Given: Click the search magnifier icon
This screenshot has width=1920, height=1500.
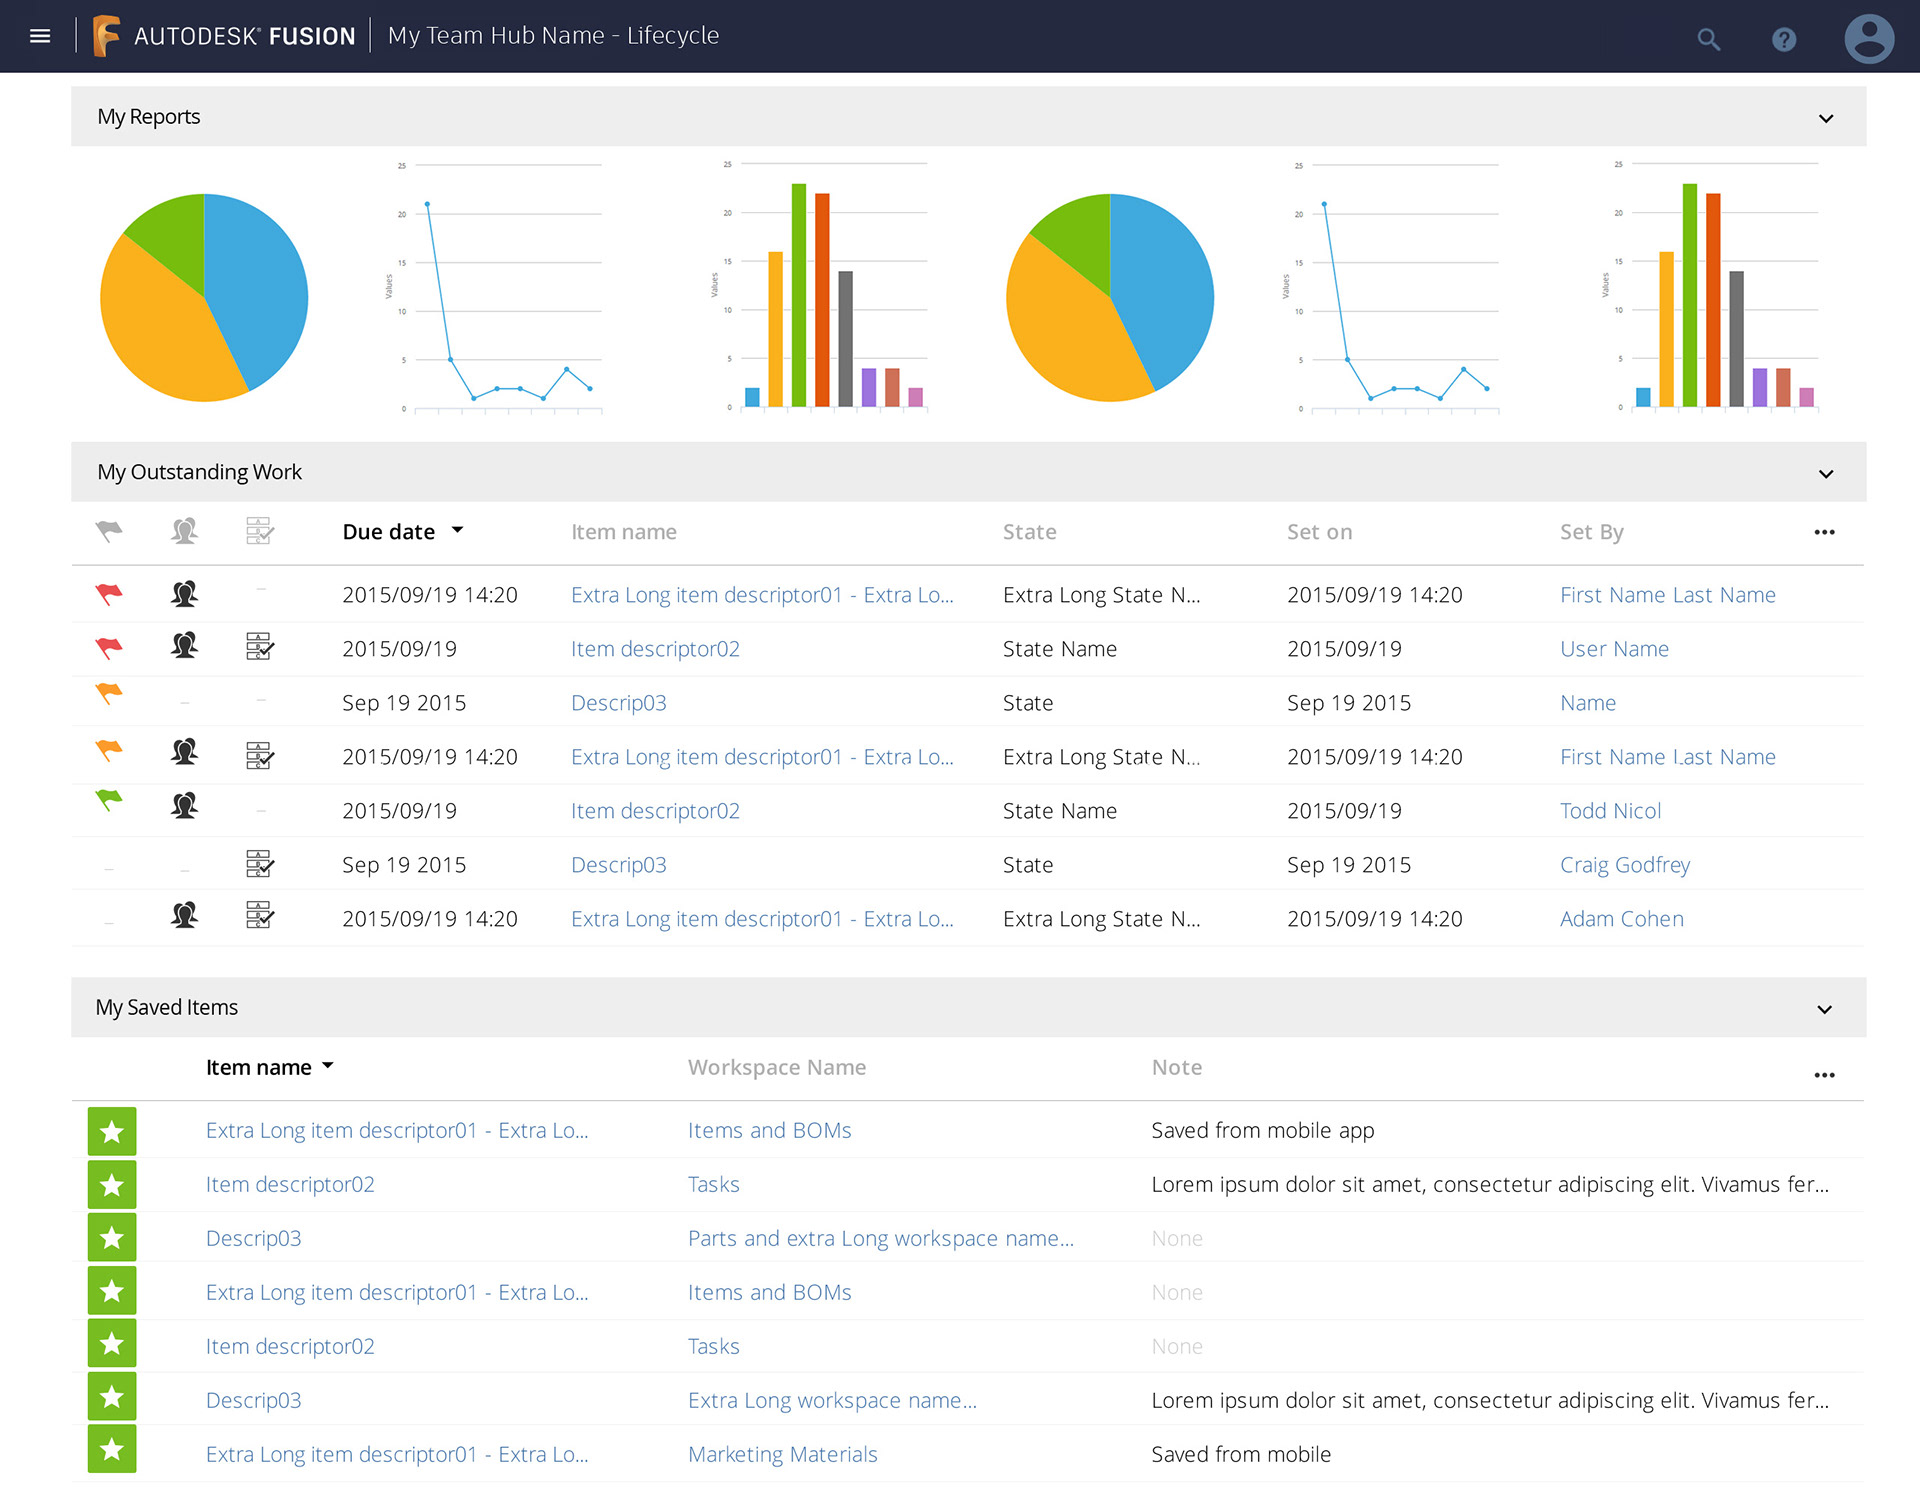Looking at the screenshot, I should tap(1708, 39).
